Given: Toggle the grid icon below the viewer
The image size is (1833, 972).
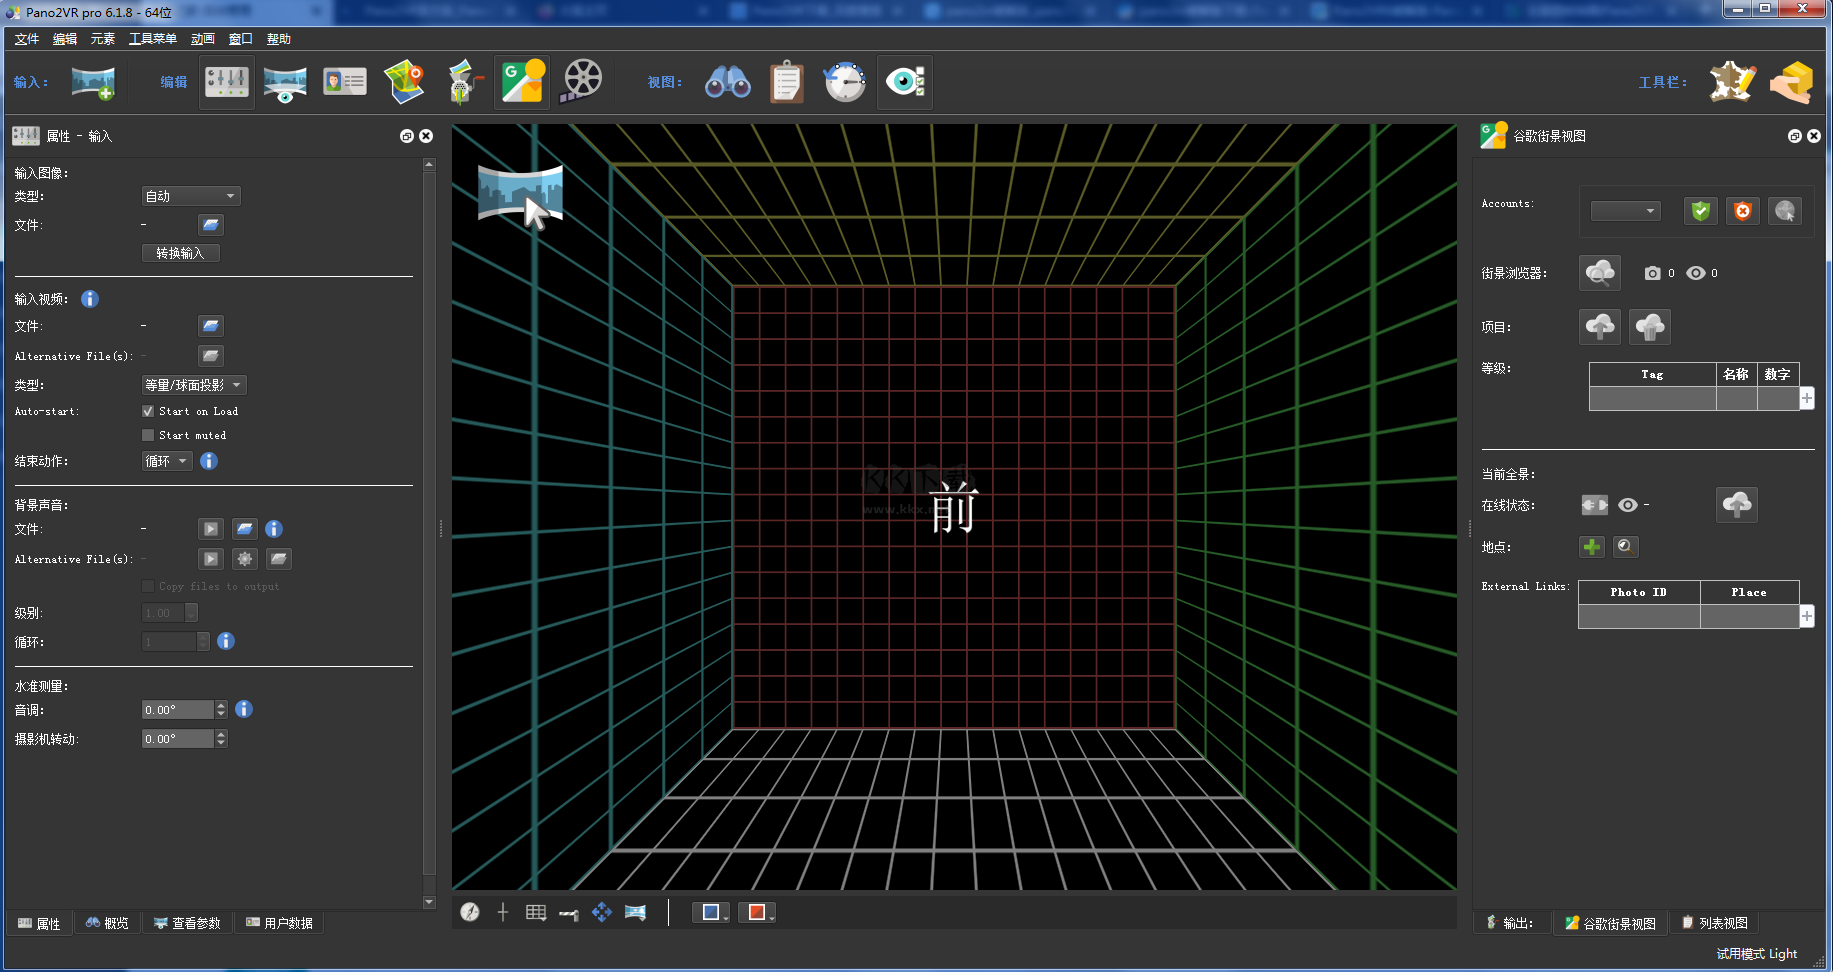Looking at the screenshot, I should pyautogui.click(x=536, y=912).
